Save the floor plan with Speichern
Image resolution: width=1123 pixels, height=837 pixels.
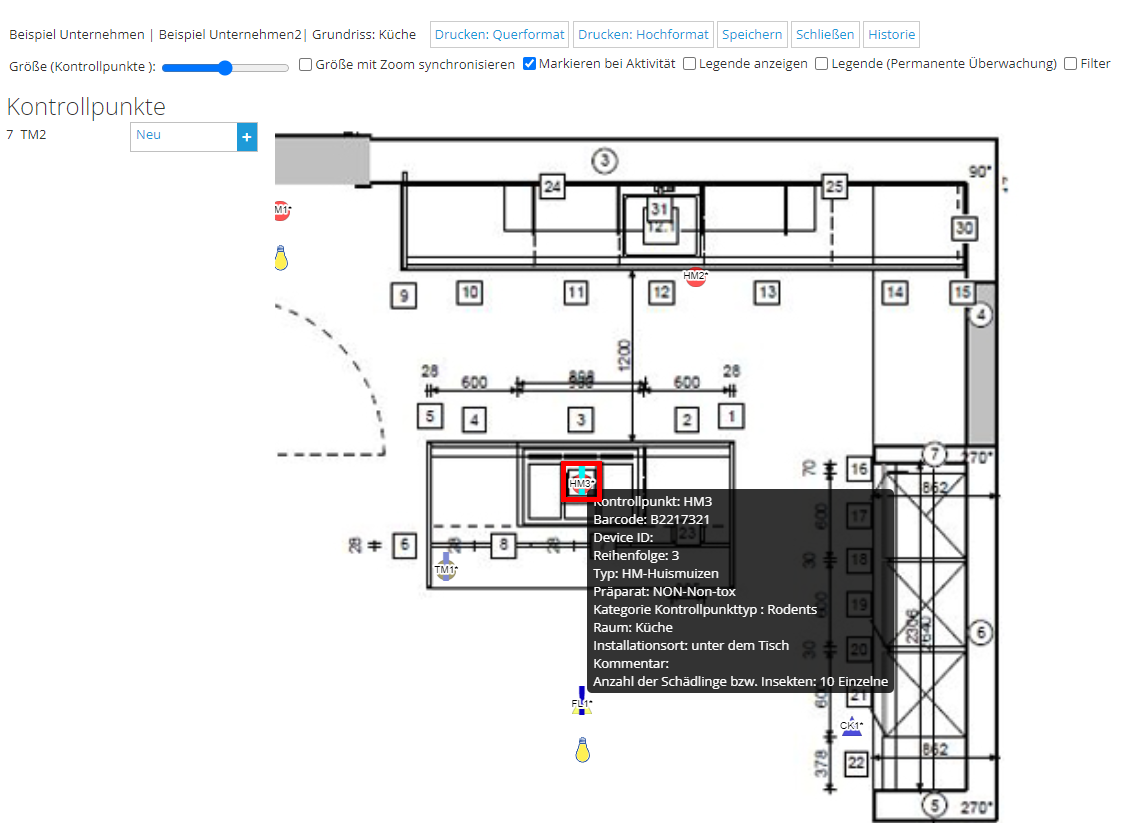pos(752,34)
